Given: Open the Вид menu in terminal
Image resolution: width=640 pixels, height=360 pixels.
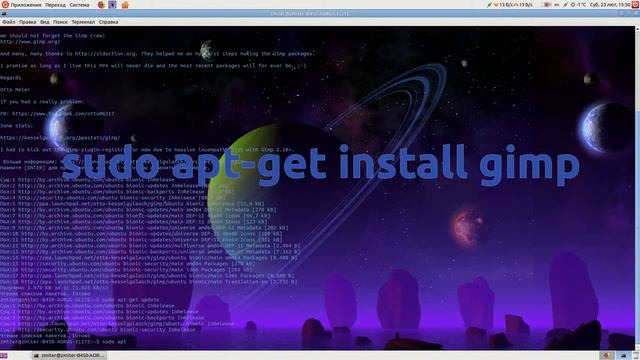Looking at the screenshot, I should [44, 22].
